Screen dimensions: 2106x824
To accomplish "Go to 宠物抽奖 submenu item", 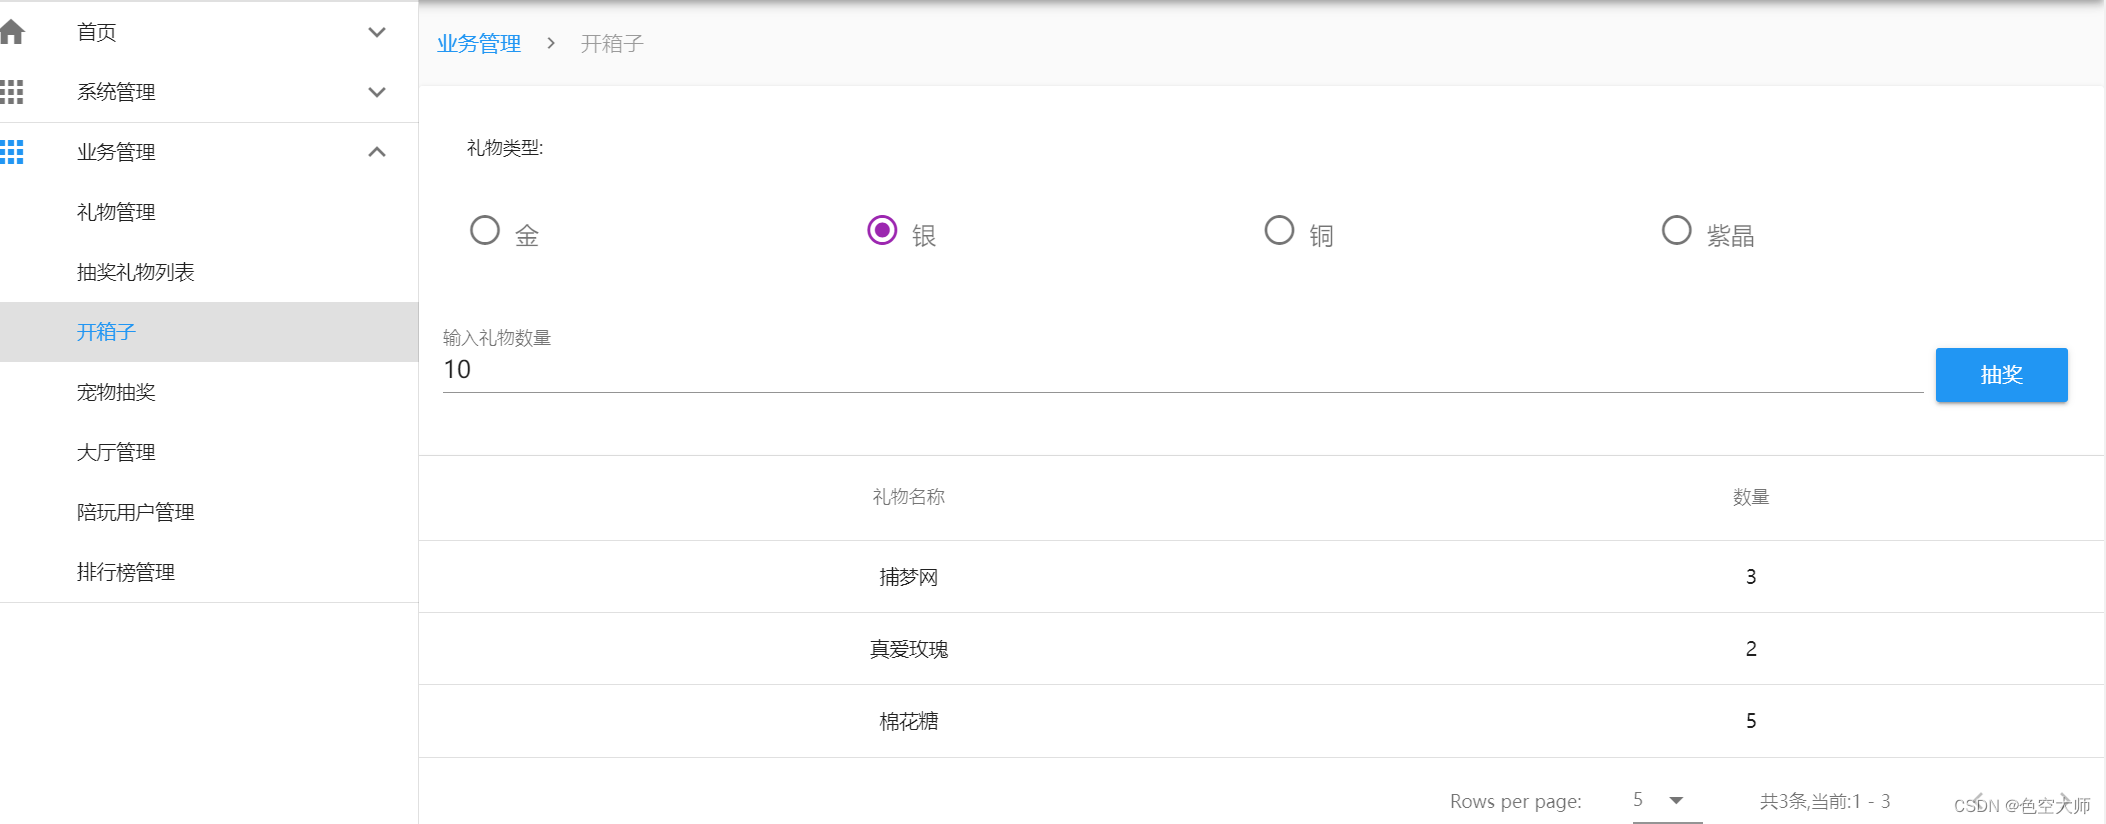I will 116,392.
